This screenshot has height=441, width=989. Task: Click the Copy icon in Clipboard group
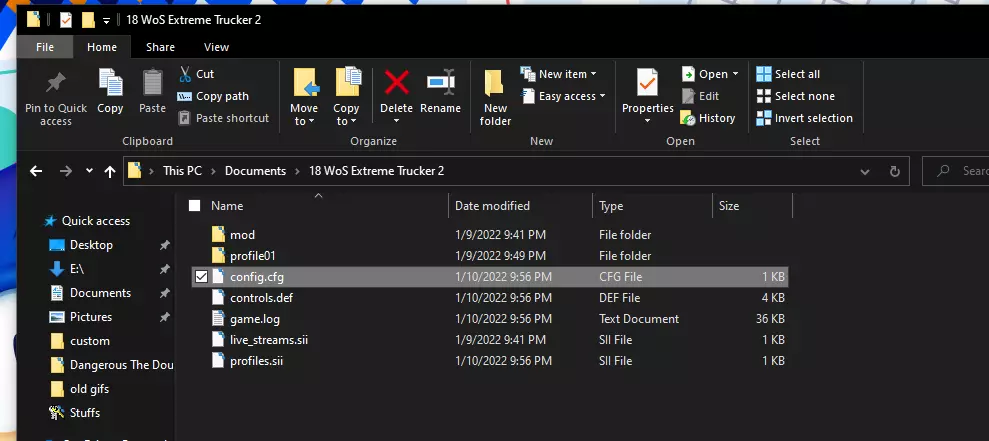pos(110,83)
